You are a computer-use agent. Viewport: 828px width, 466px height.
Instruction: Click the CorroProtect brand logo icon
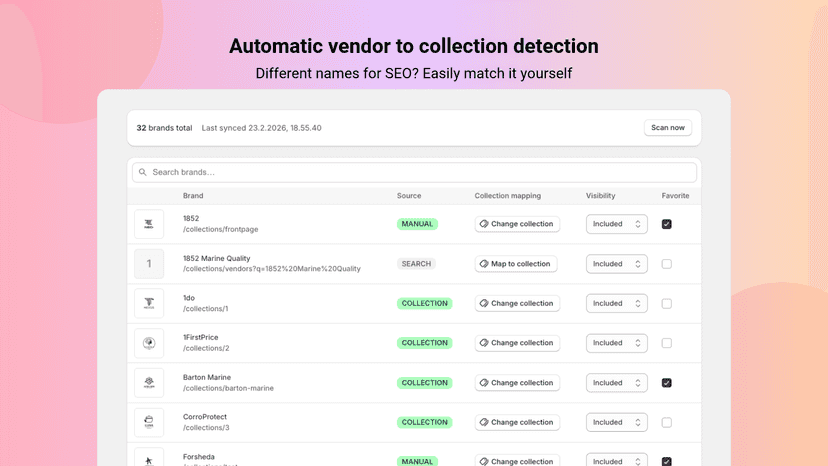[x=149, y=422]
